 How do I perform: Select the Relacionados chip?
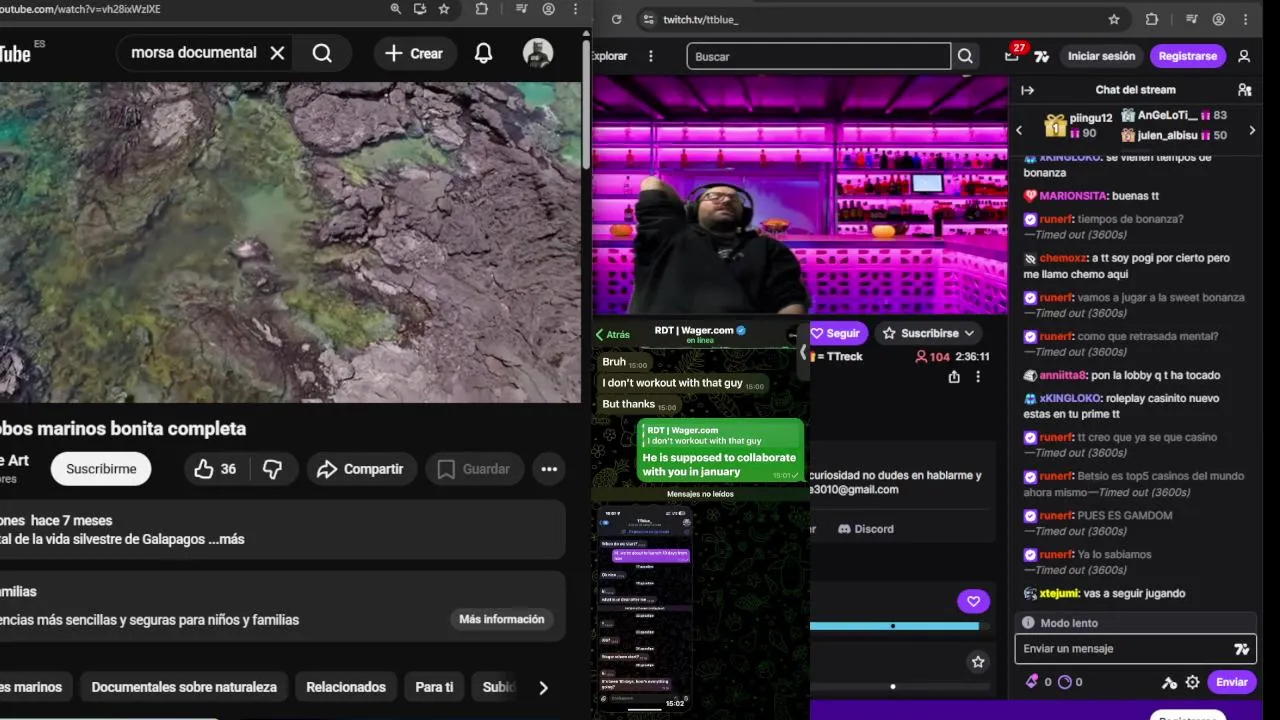[x=346, y=687]
